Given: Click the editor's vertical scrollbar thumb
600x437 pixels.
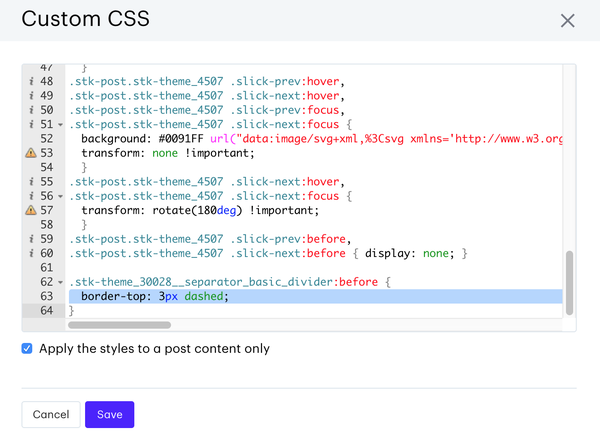Looking at the screenshot, I should (570, 283).
